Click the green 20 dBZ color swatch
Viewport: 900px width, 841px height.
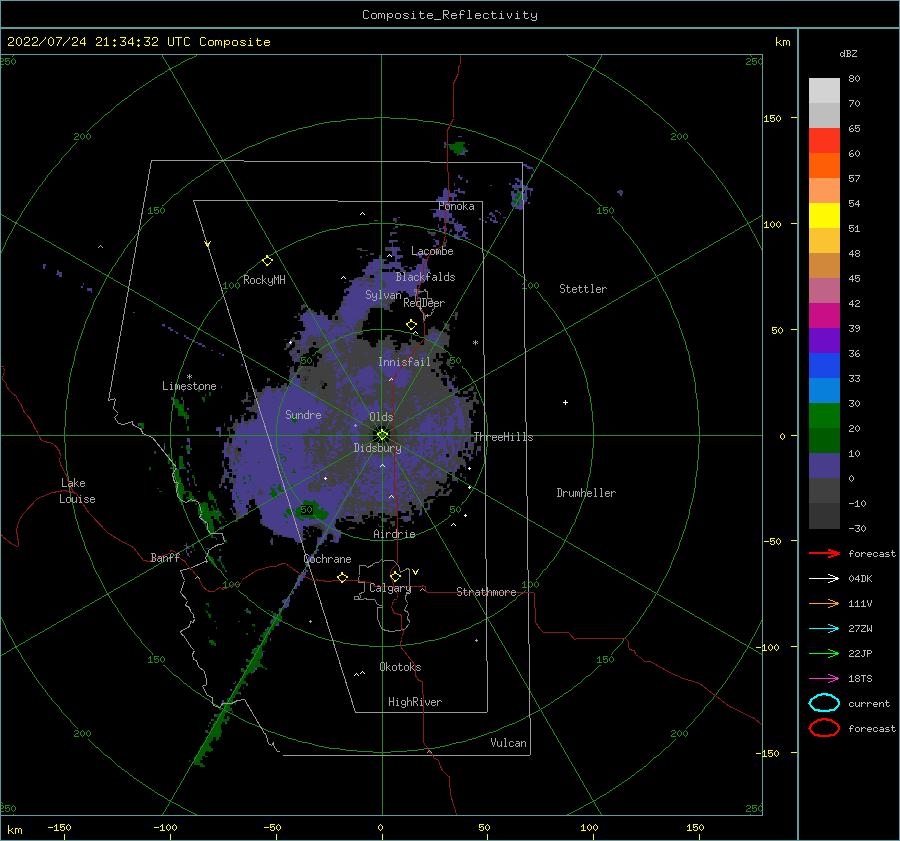tap(824, 416)
